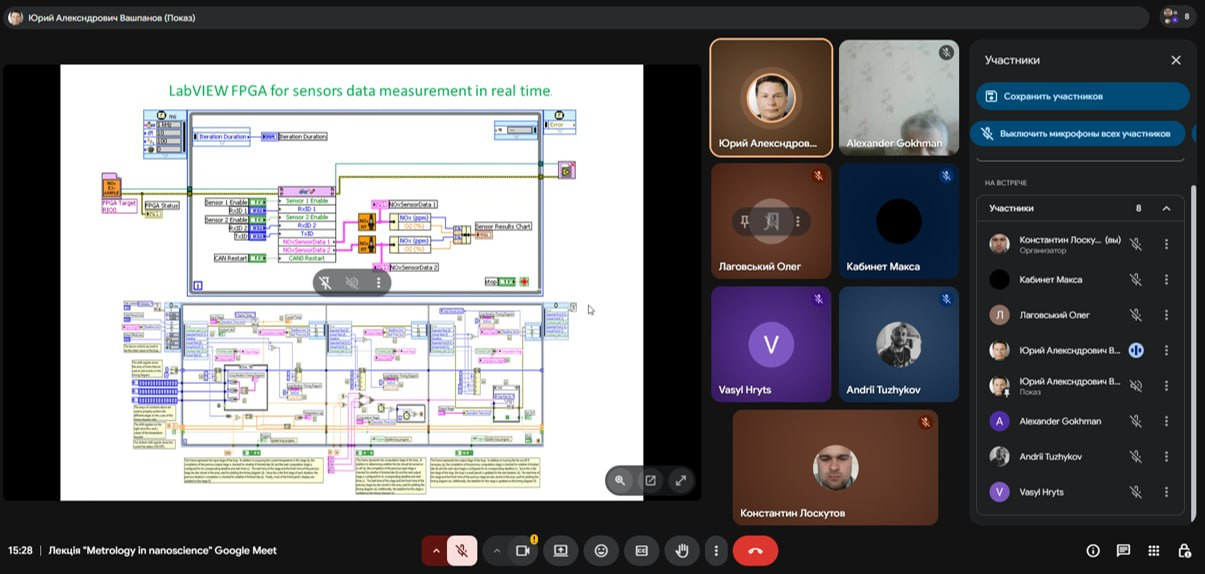Unpin the presentation from floating toolbar
Viewport: 1205px width, 574px height.
click(x=326, y=283)
